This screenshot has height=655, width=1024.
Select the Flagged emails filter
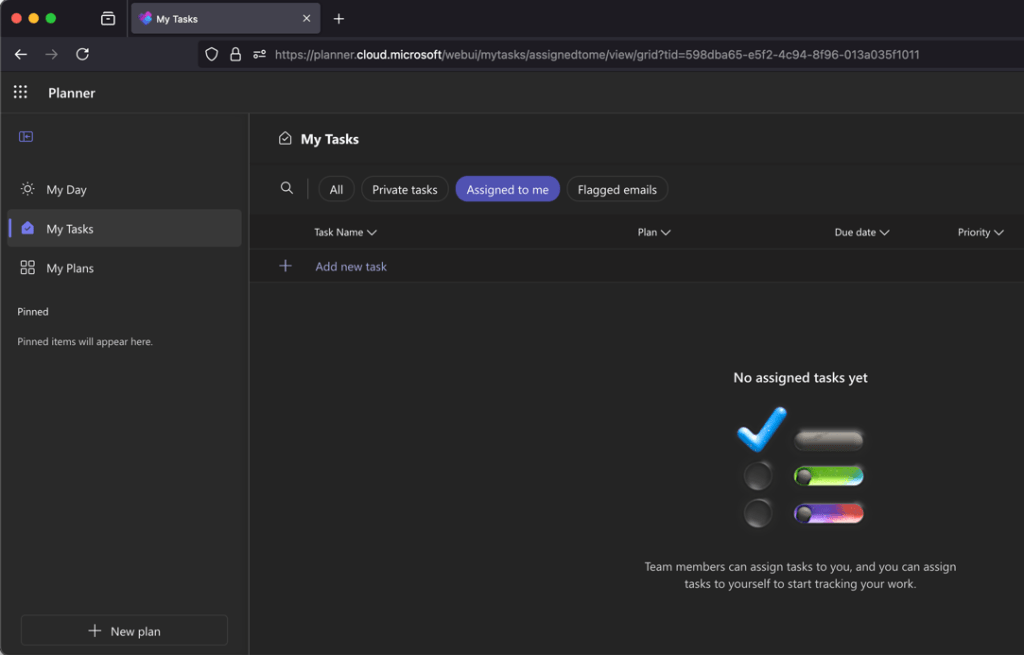coord(617,189)
